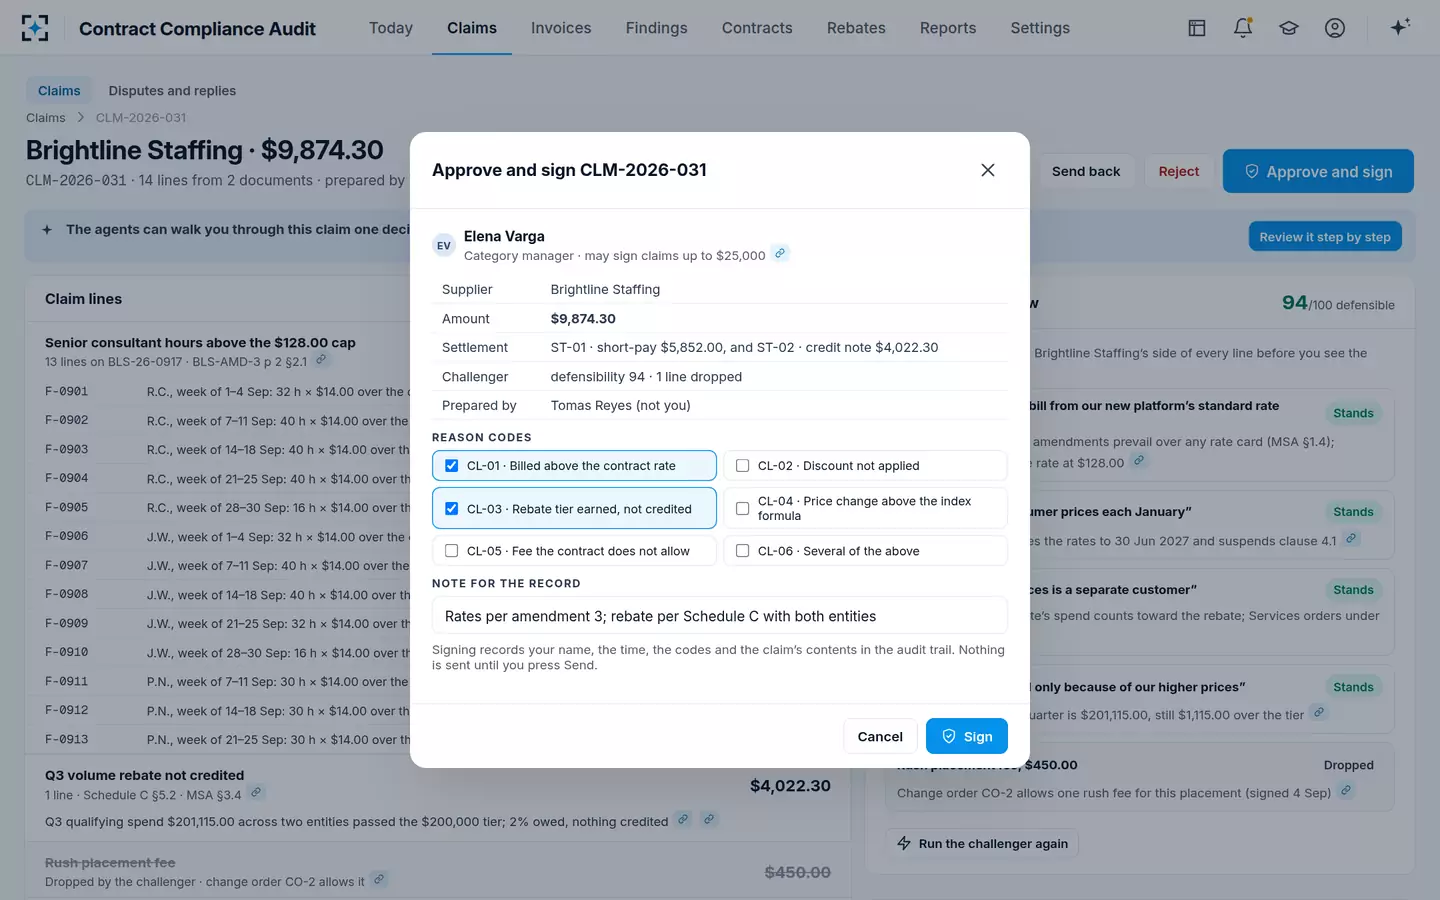
Task: Open link icon next to BLS-AMD-3 reference
Action: click(321, 360)
